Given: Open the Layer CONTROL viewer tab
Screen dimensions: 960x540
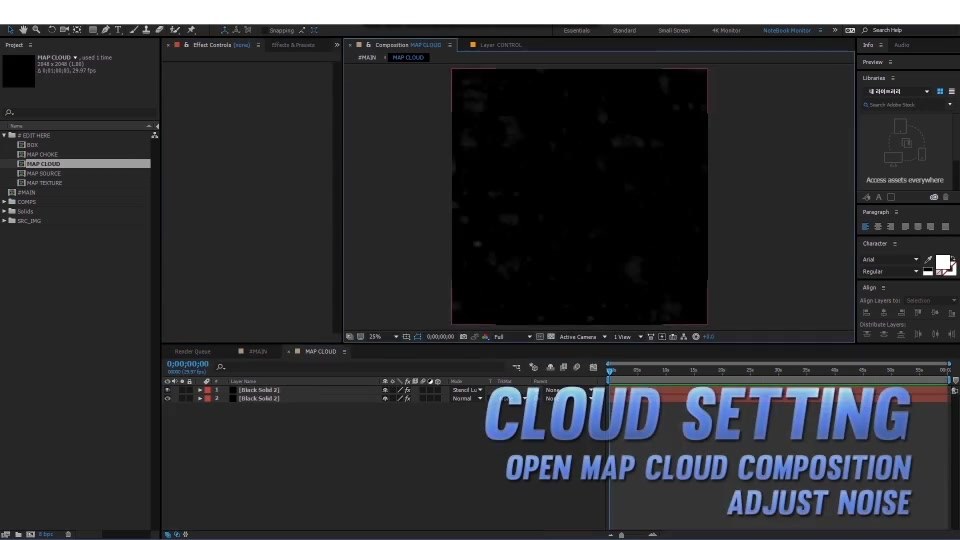Looking at the screenshot, I should click(501, 45).
